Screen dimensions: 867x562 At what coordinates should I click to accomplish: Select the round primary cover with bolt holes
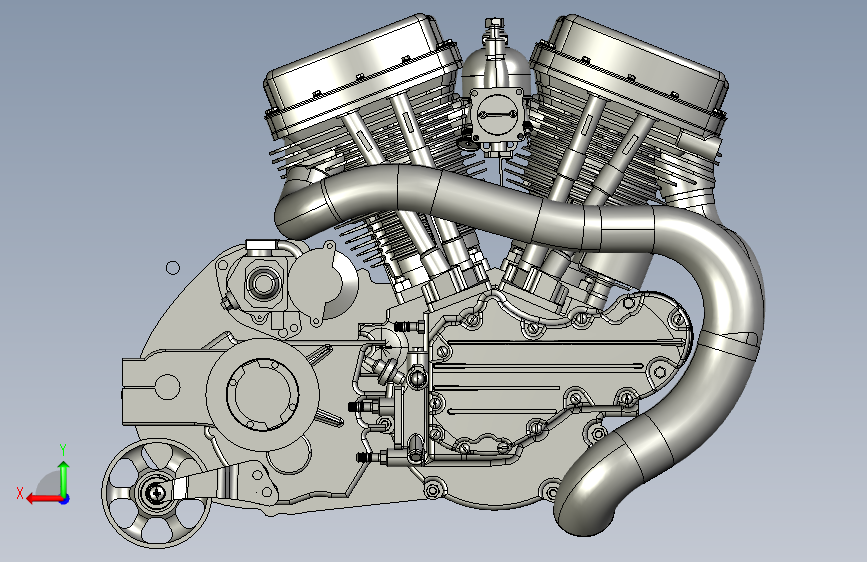point(263,393)
